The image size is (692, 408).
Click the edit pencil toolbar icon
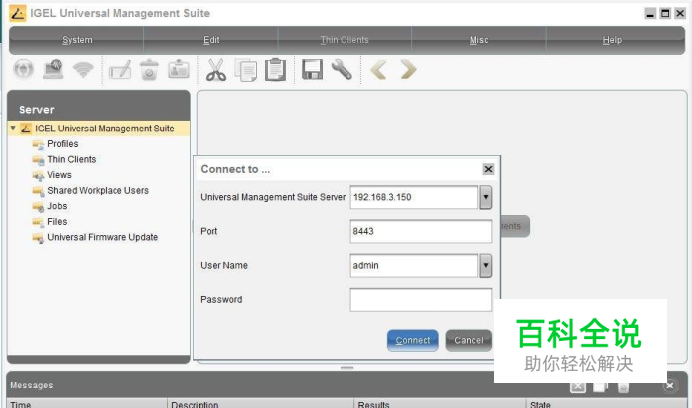pyautogui.click(x=120, y=69)
